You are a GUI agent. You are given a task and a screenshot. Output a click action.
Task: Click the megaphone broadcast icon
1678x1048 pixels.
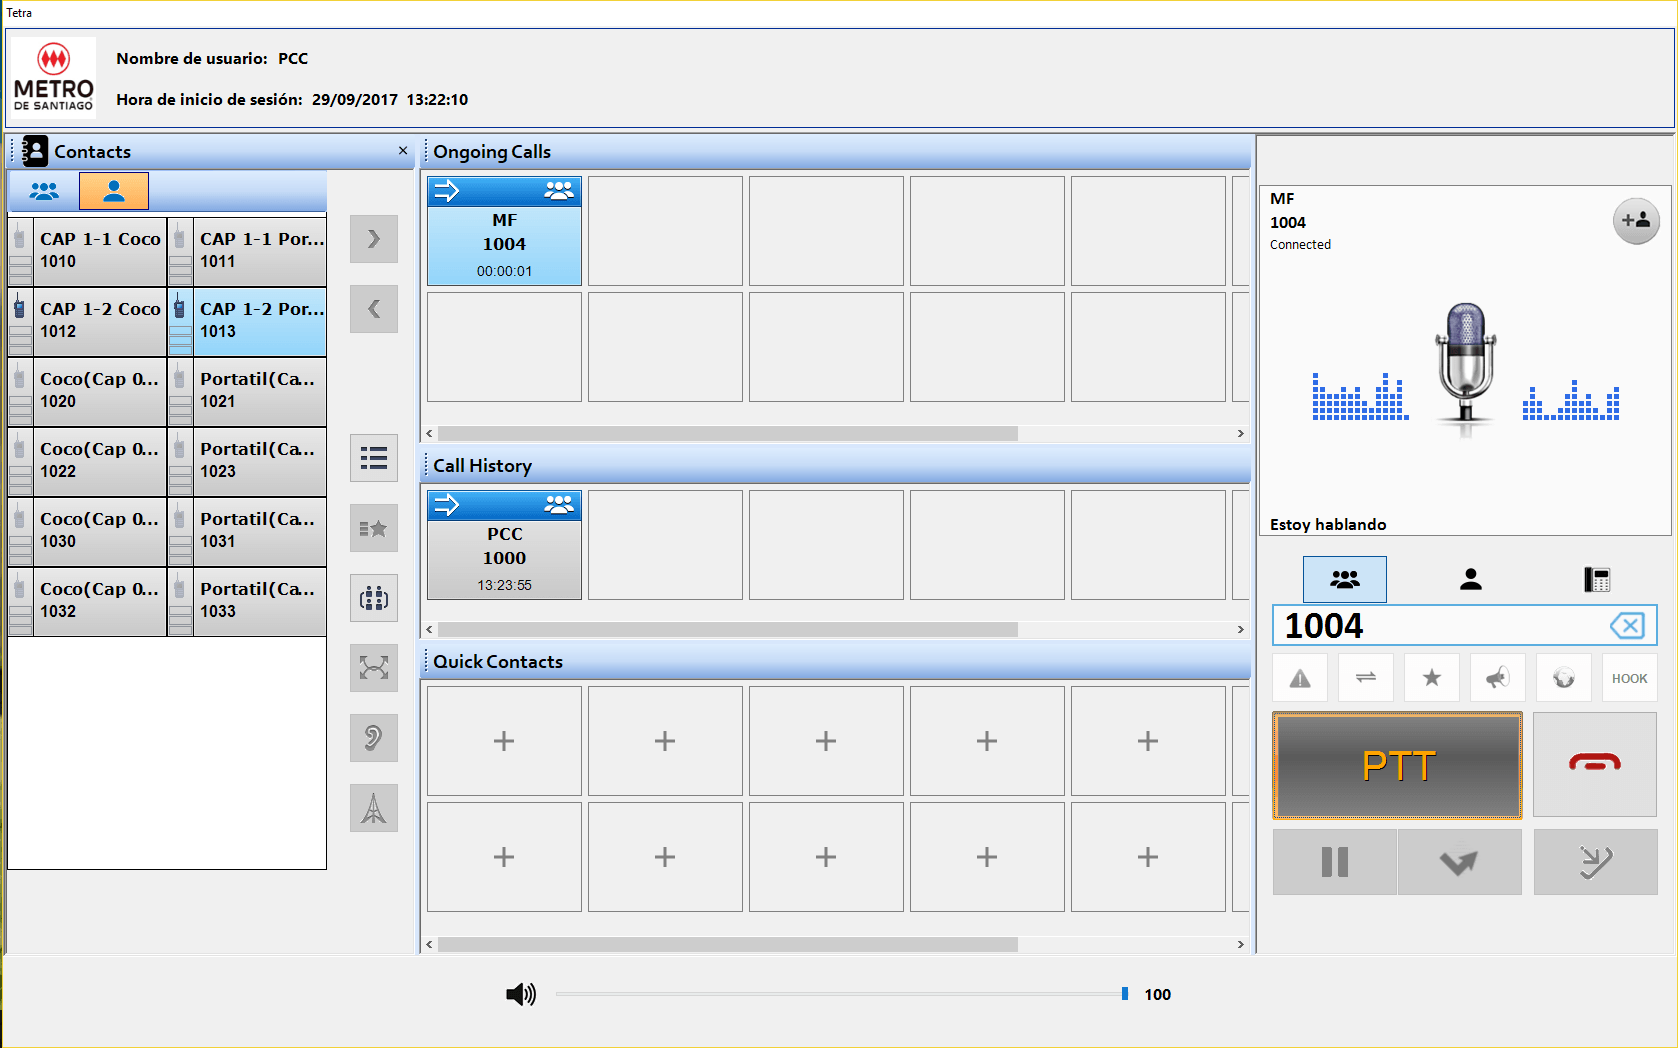1497,679
